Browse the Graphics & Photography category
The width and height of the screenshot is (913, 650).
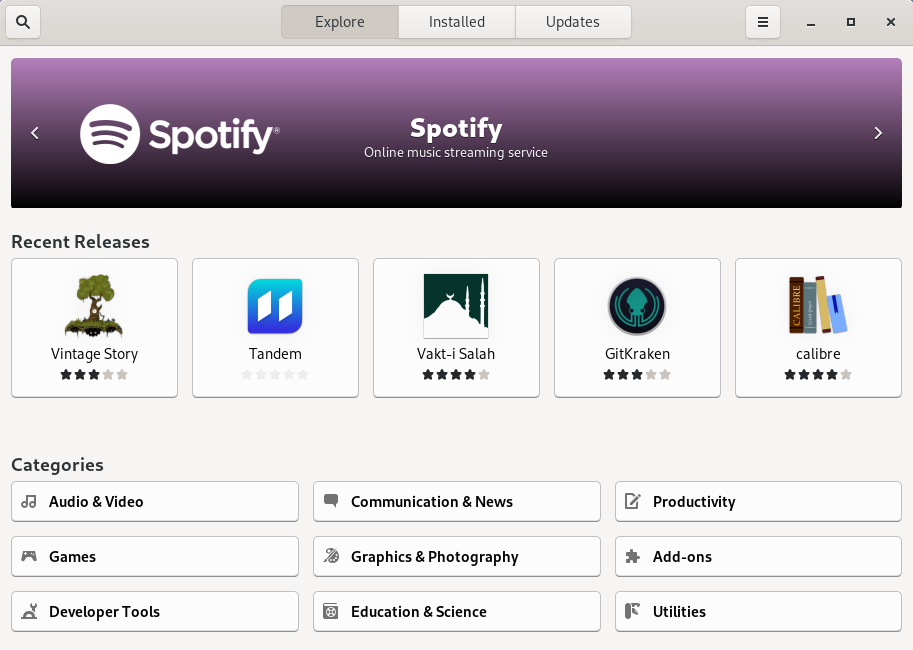coord(457,557)
